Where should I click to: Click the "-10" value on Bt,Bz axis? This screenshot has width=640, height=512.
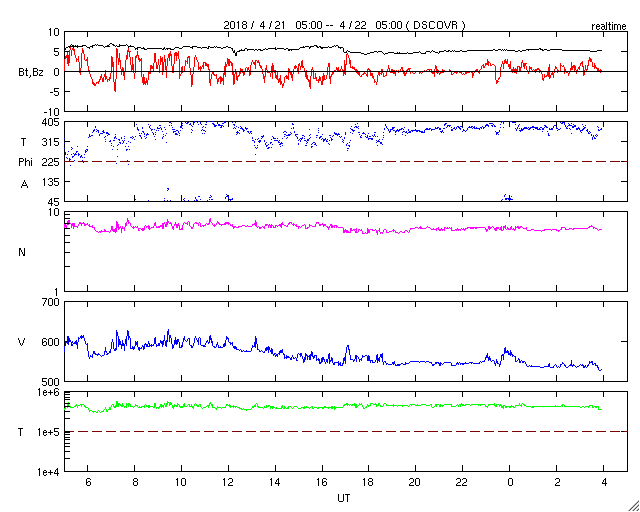point(50,111)
